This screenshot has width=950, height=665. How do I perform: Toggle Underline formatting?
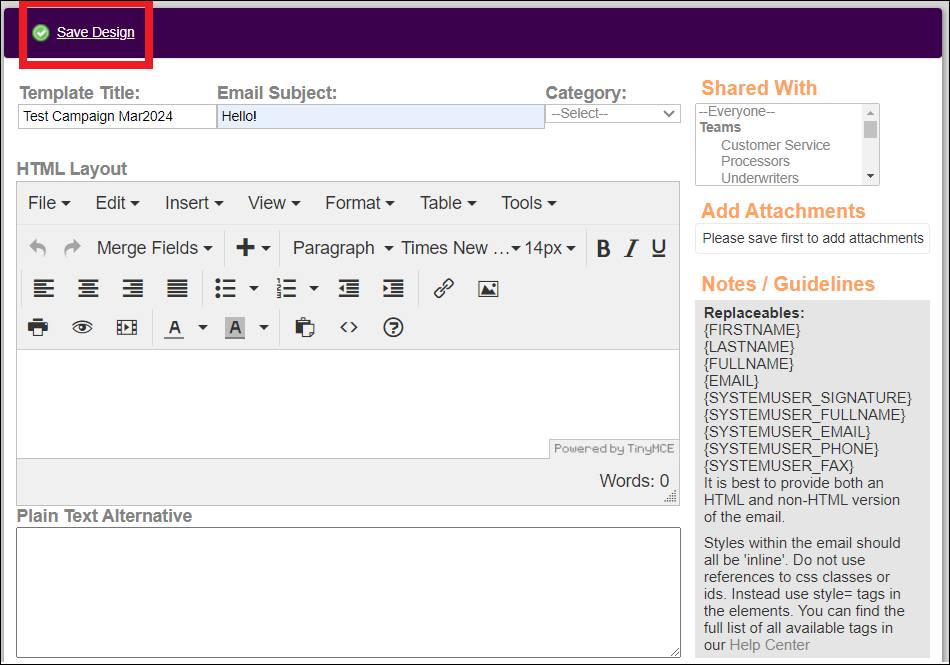coord(659,248)
